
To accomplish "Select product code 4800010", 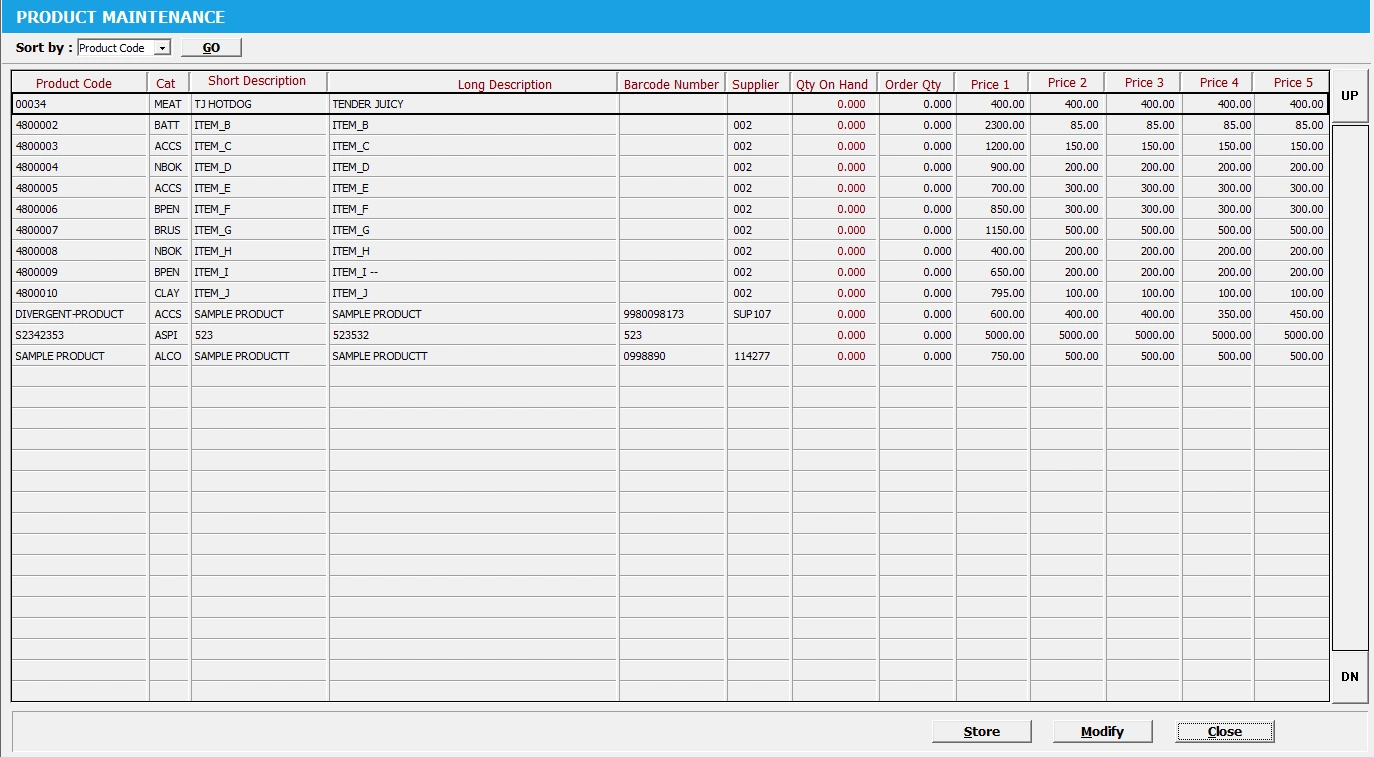I will point(80,293).
